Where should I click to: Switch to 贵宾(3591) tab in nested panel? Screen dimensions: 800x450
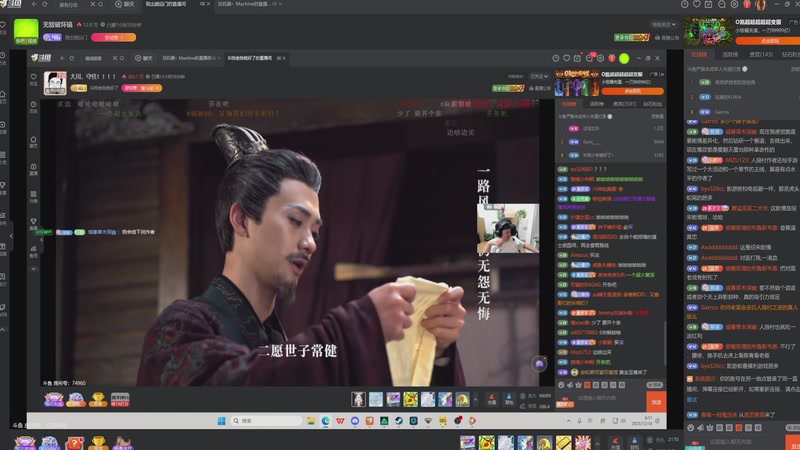(624, 104)
